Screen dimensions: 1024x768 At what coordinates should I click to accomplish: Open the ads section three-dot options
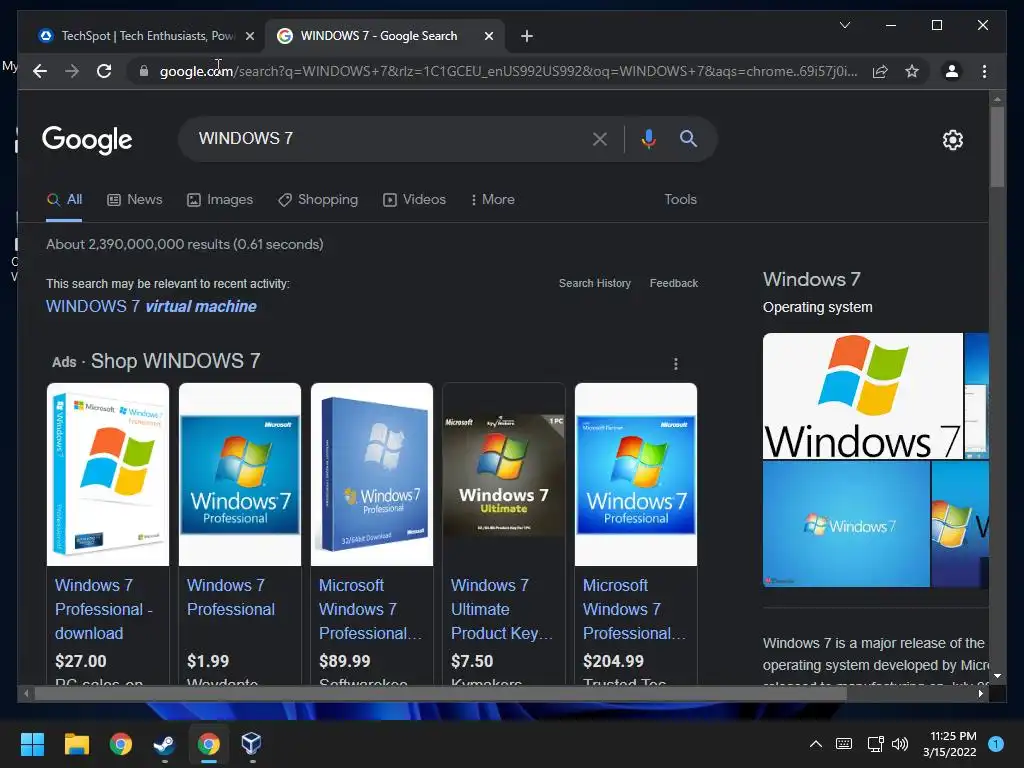[675, 364]
